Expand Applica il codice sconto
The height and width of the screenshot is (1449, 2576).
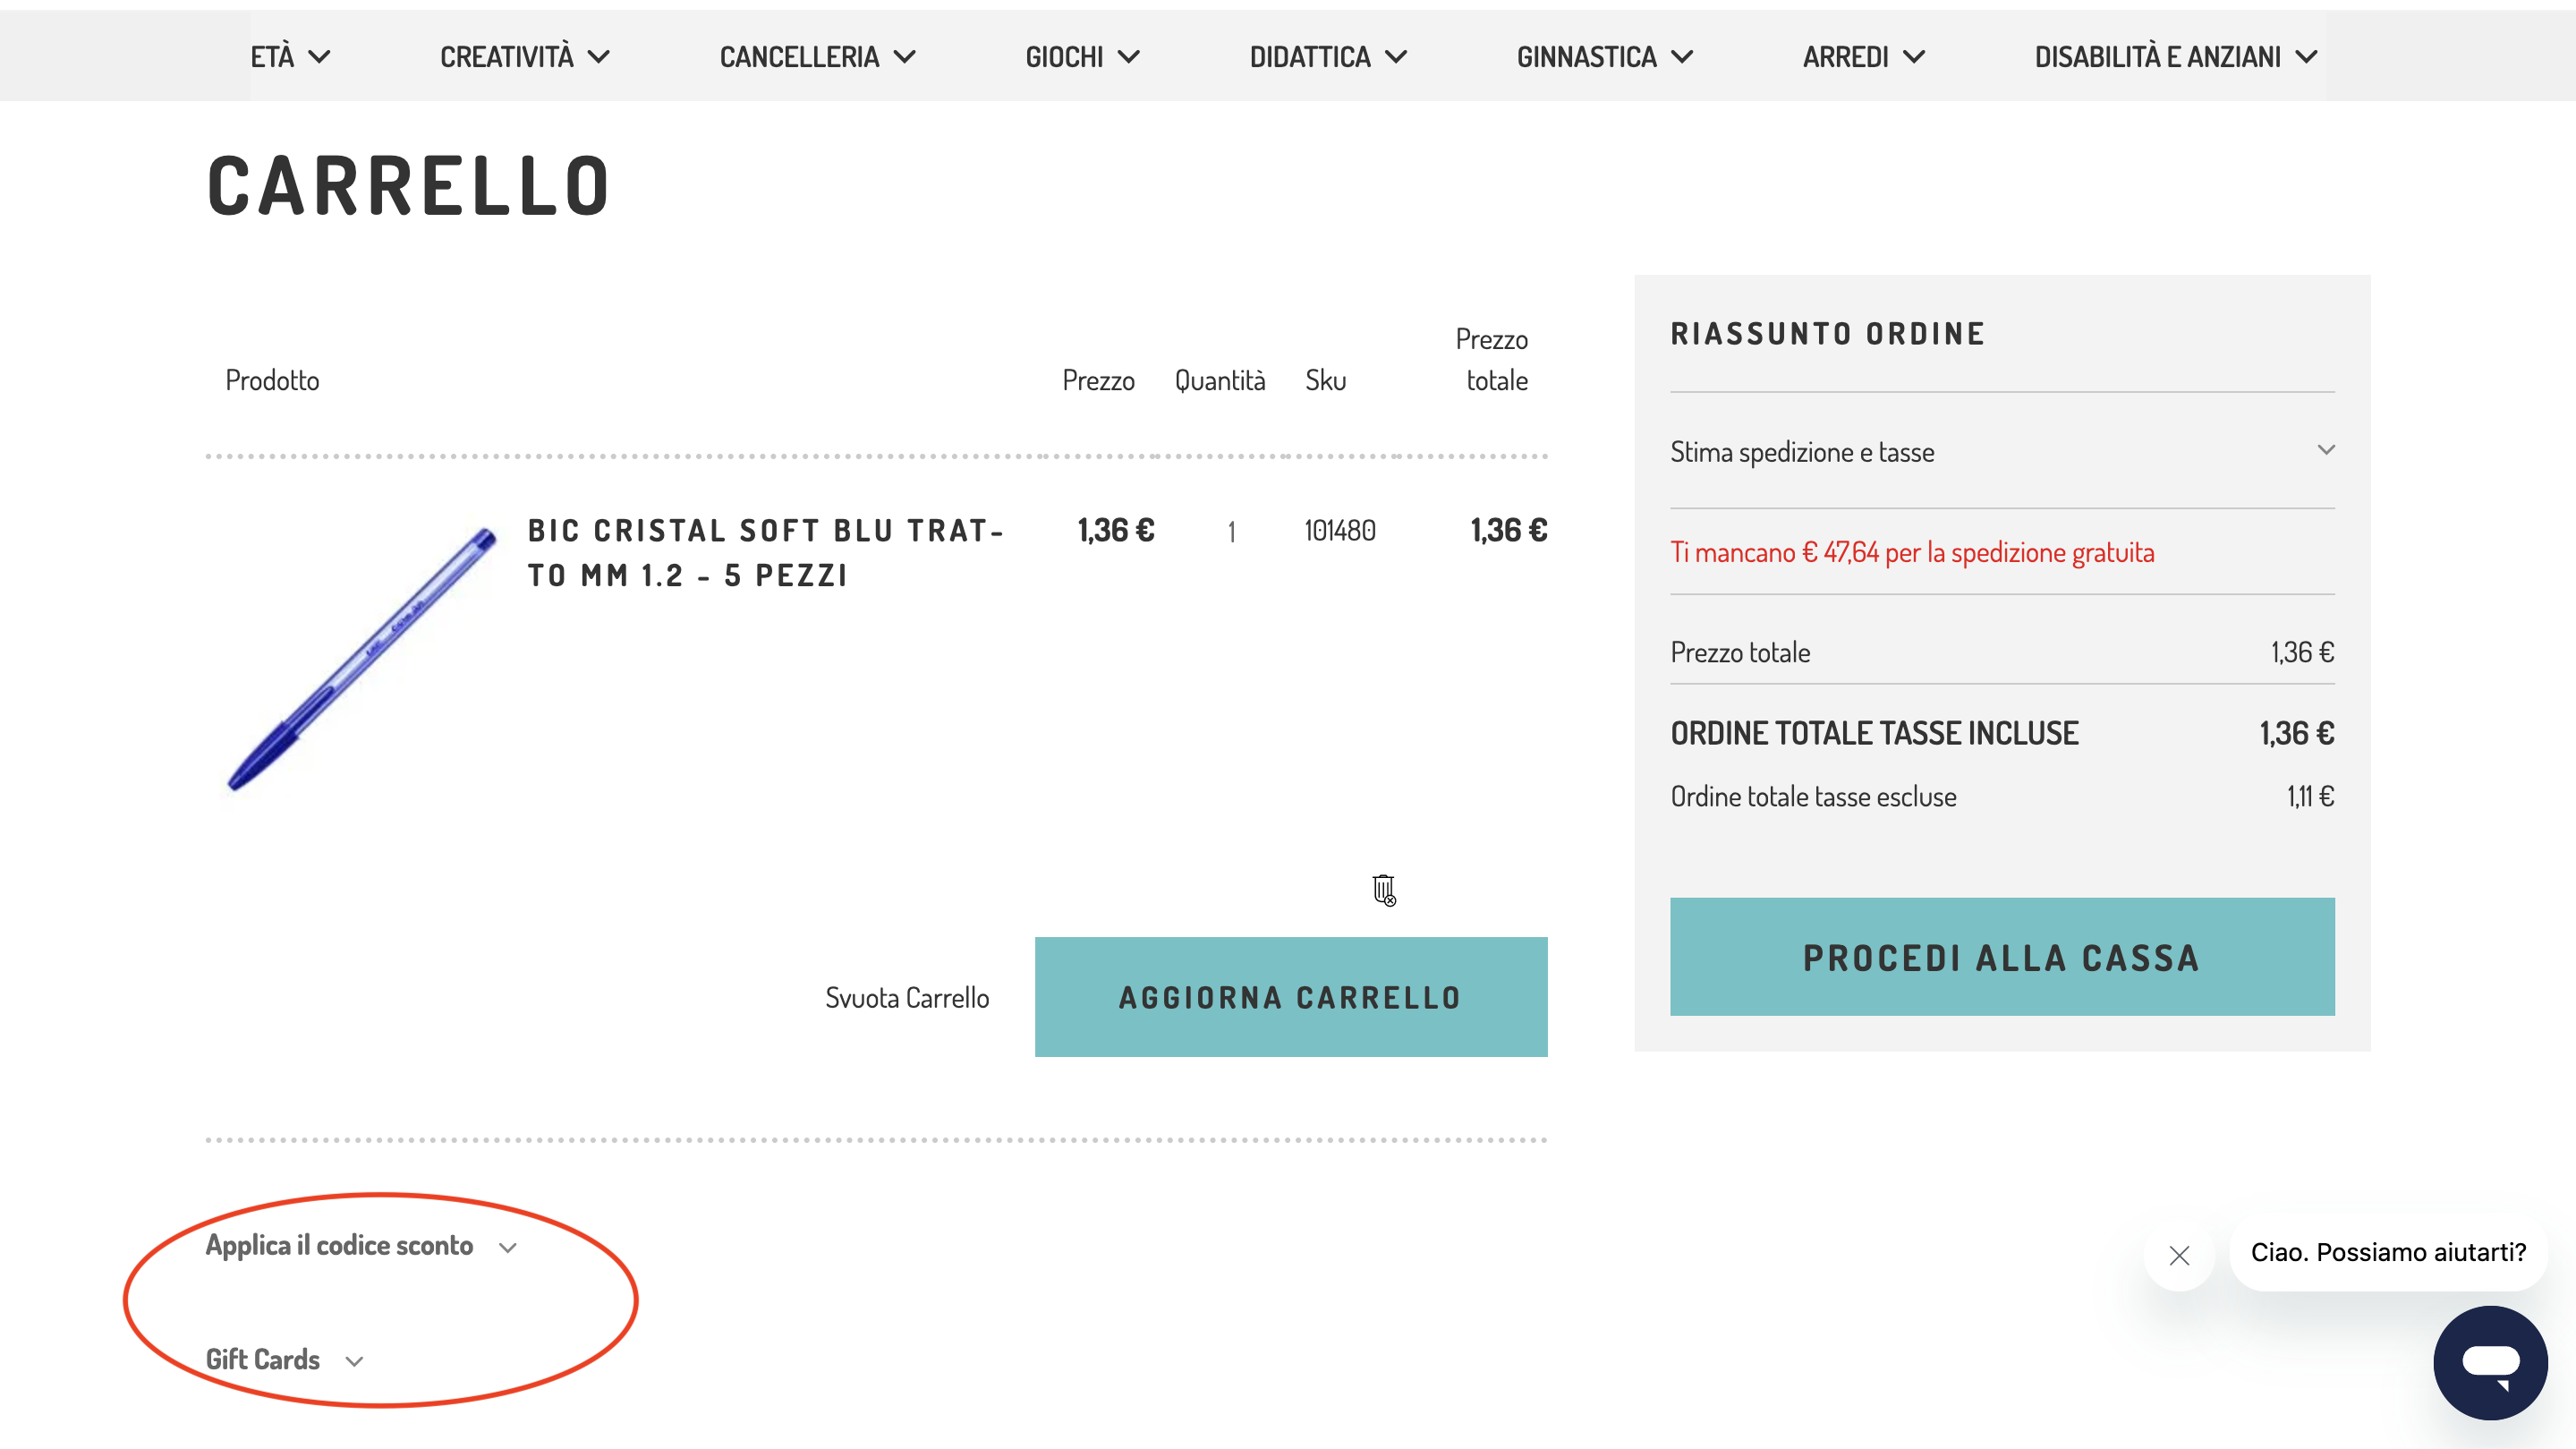(361, 1246)
